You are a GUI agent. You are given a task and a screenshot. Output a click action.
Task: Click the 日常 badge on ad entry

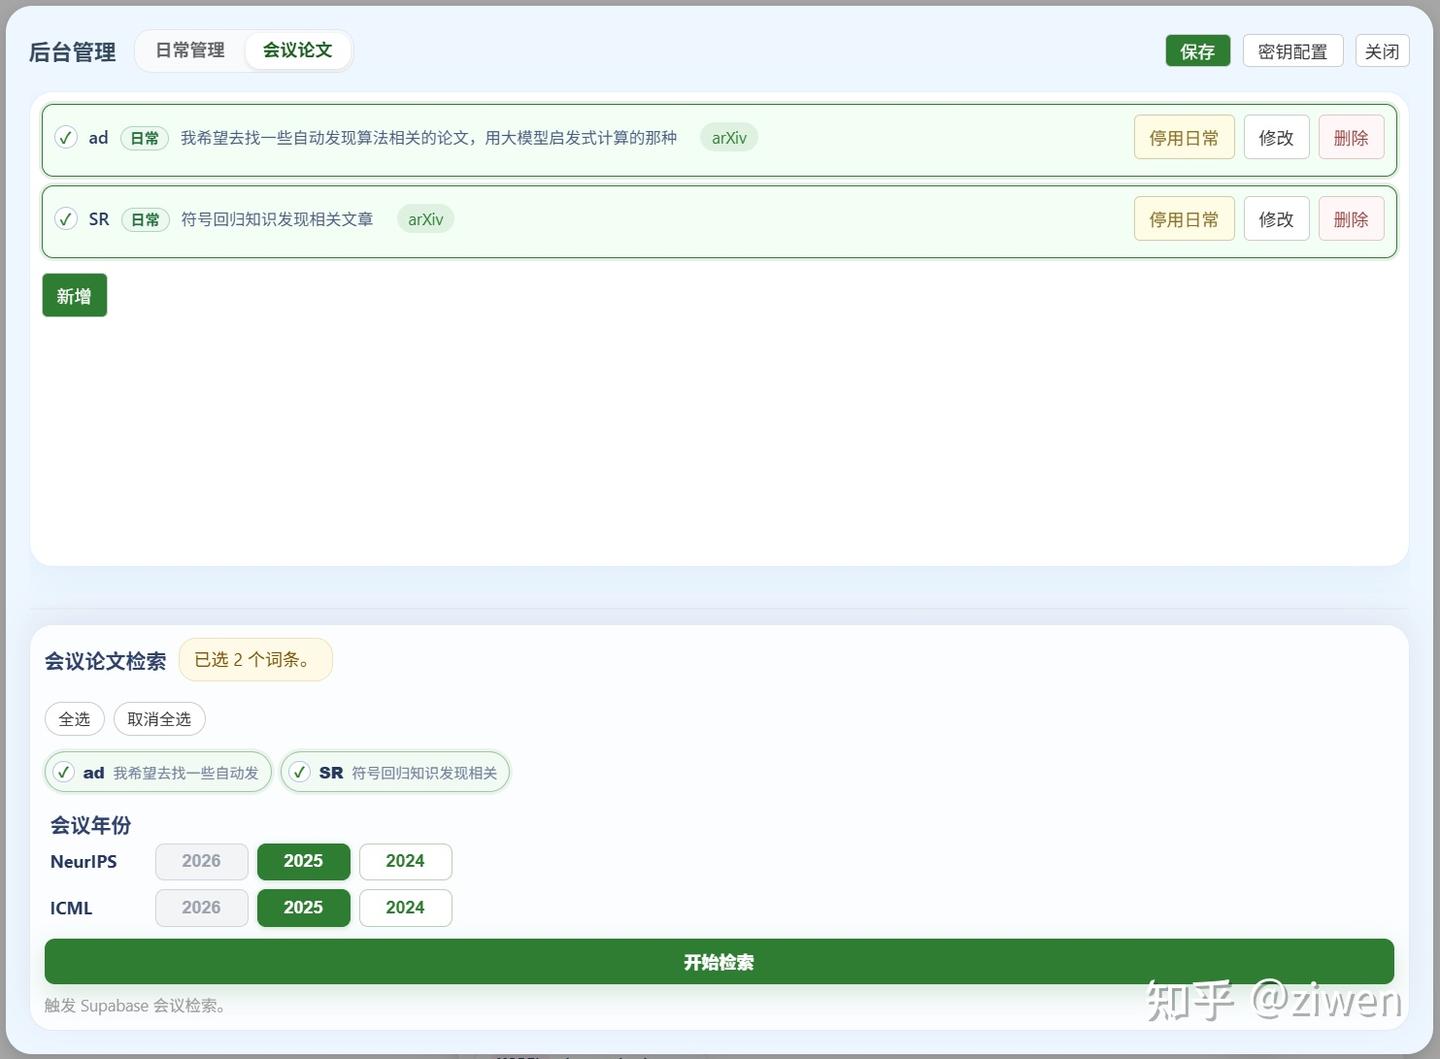(145, 138)
